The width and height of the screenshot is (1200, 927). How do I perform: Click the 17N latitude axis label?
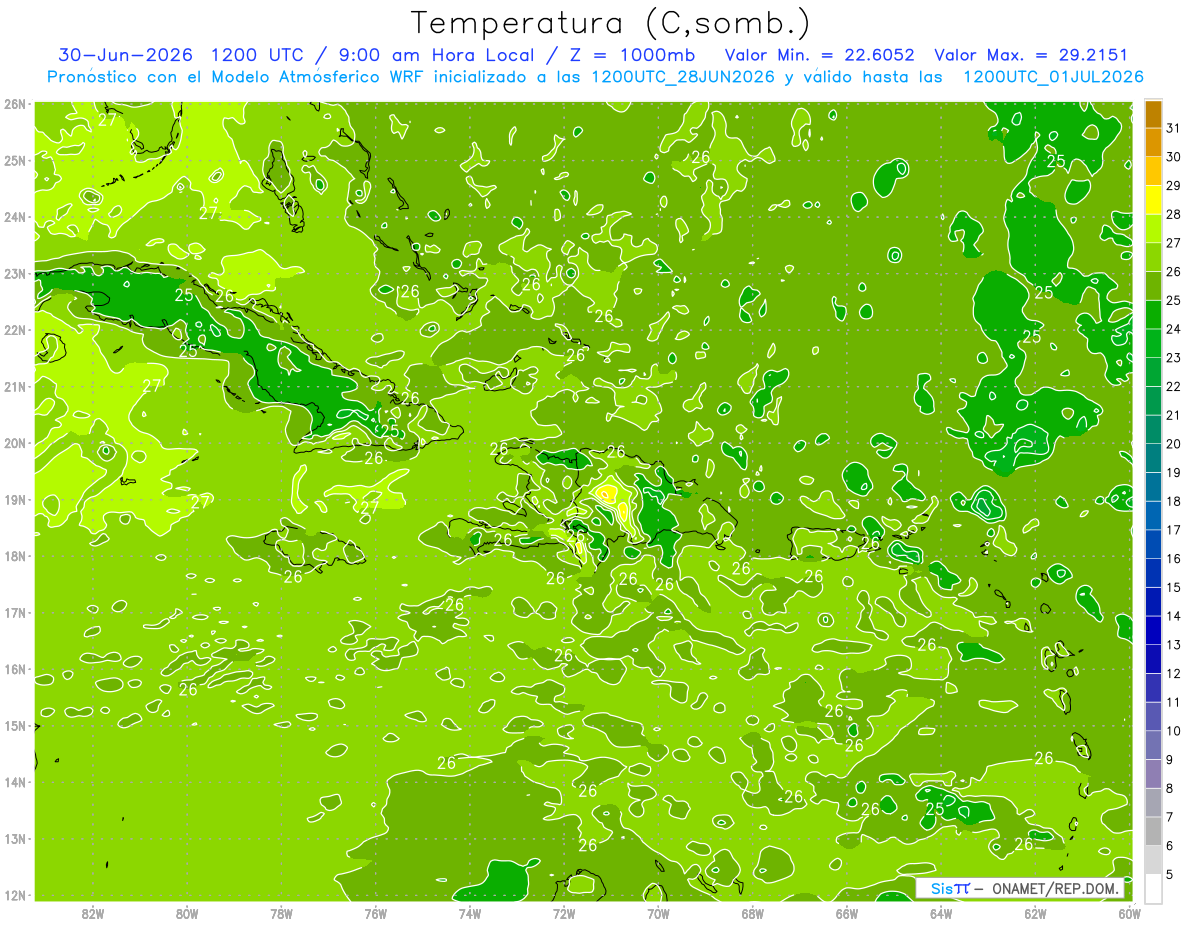(14, 613)
